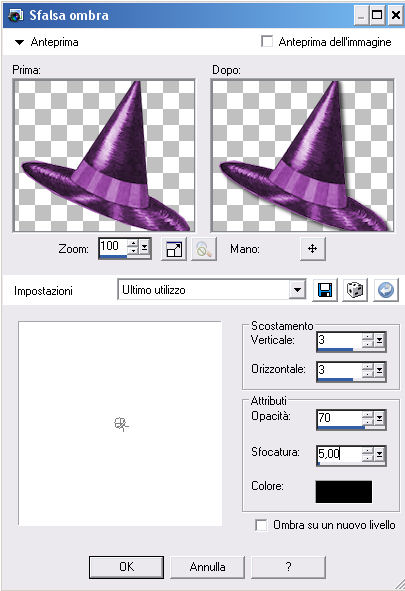This screenshot has width=405, height=591.
Task: Increase Verticale offset with up stepper
Action: 367,337
